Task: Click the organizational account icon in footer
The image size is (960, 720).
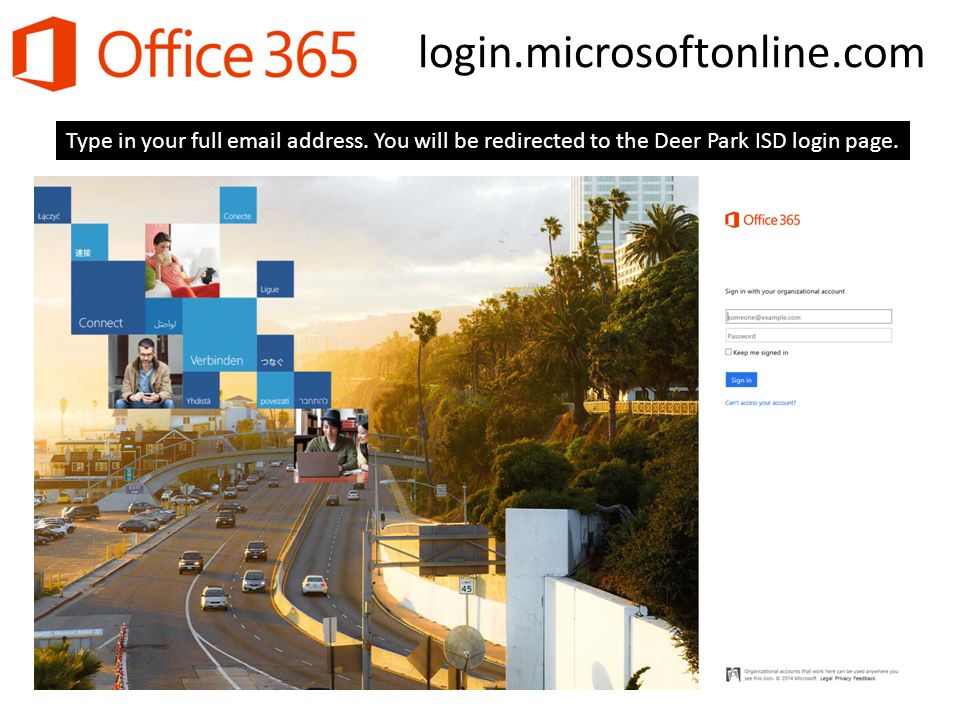Action: (x=733, y=675)
